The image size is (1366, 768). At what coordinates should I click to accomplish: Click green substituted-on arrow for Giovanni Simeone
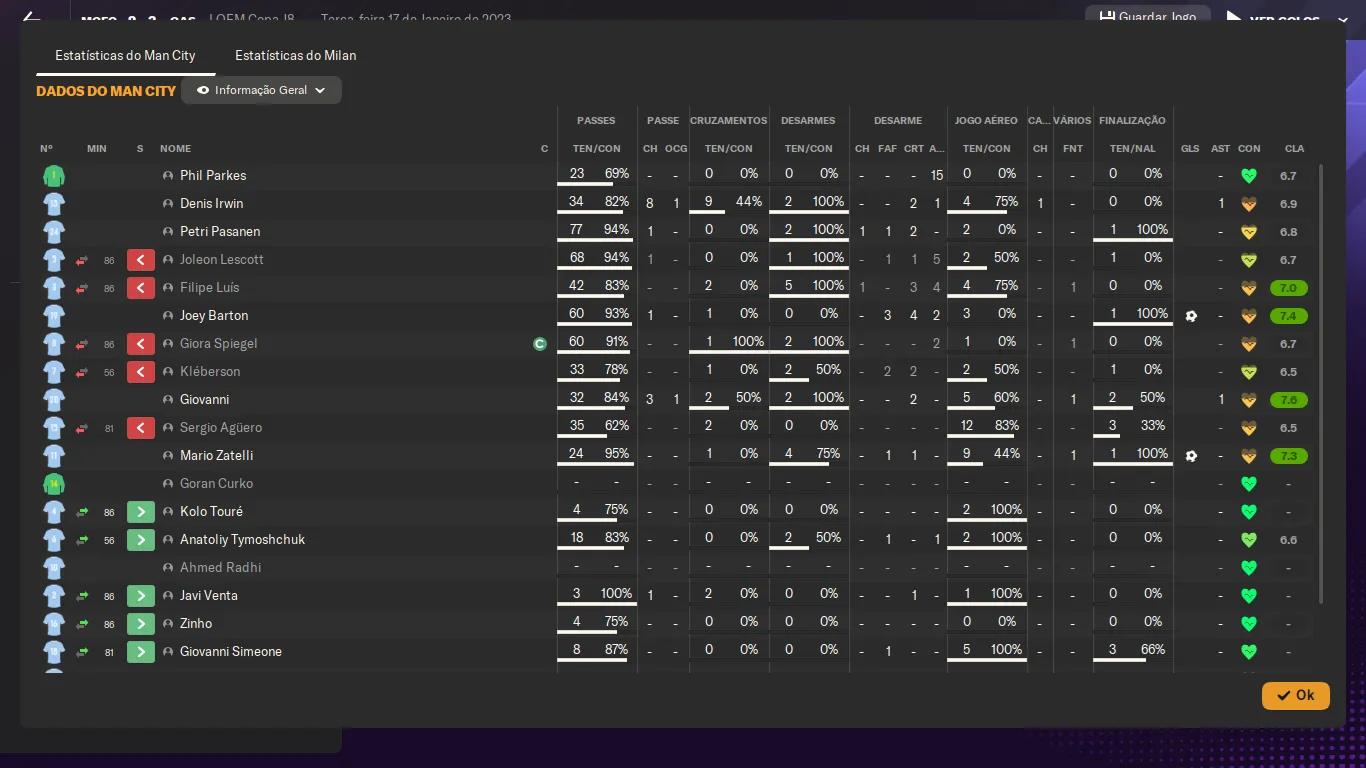141,652
